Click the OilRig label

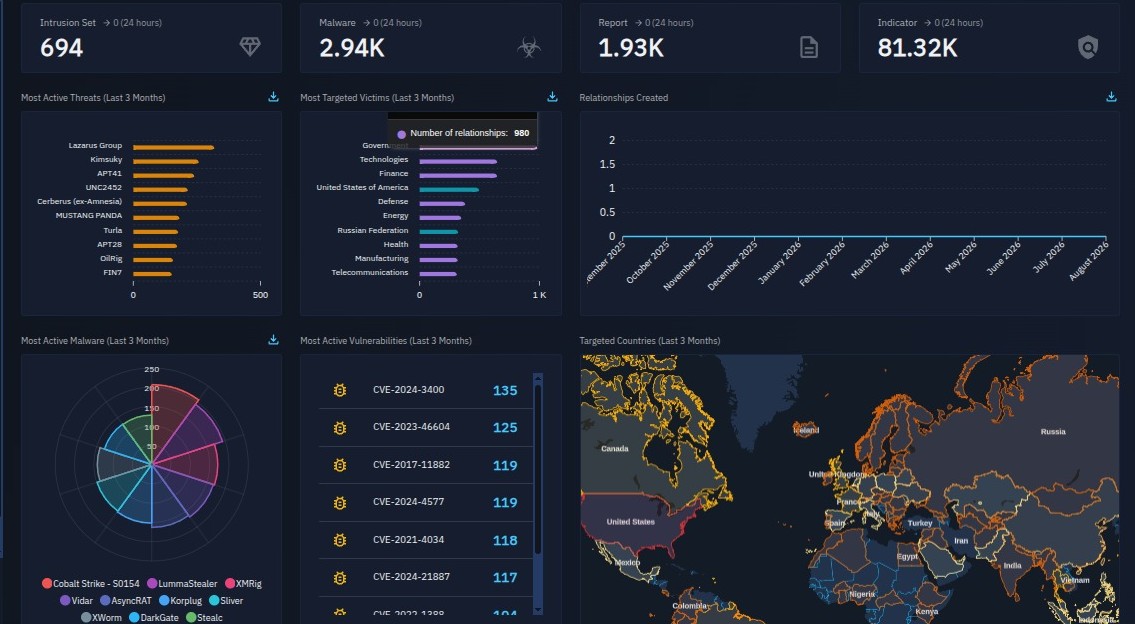(111, 258)
